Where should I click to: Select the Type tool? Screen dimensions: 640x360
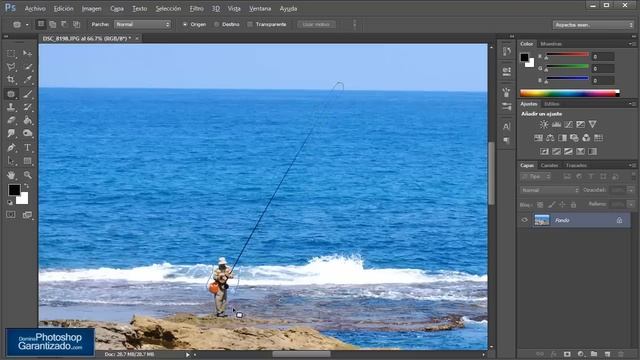coord(27,147)
